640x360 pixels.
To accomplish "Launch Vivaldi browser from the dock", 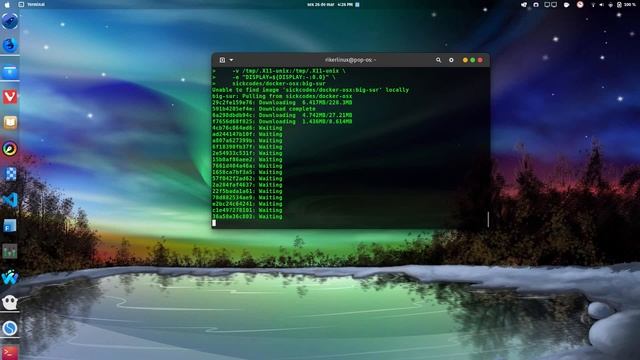I will 10,97.
